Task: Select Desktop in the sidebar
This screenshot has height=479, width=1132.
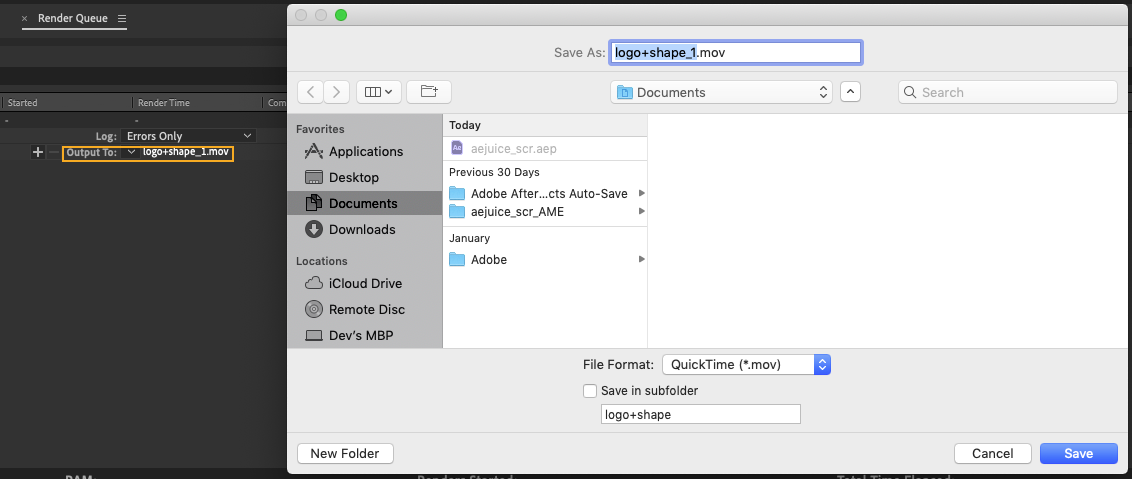Action: pyautogui.click(x=353, y=177)
